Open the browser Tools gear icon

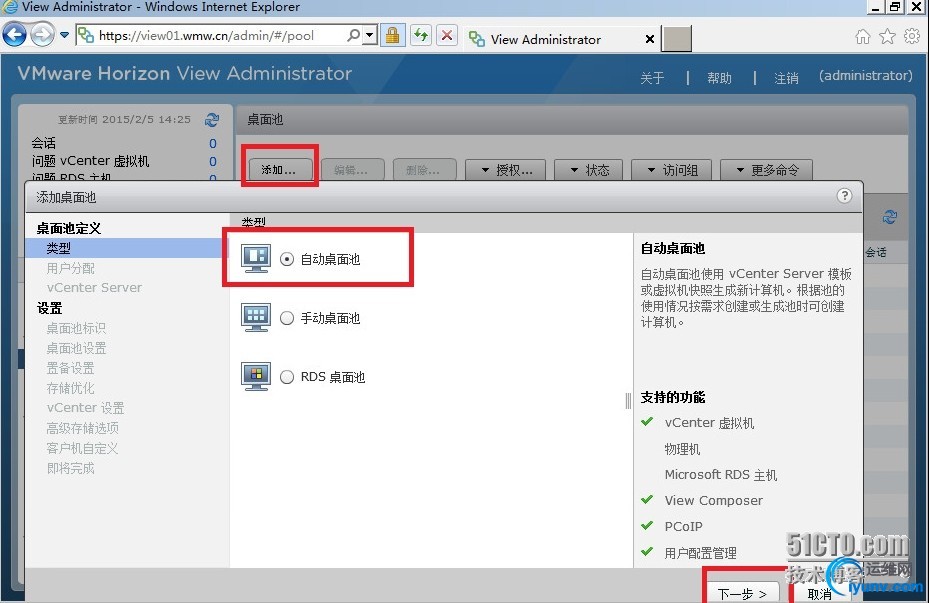tap(912, 37)
